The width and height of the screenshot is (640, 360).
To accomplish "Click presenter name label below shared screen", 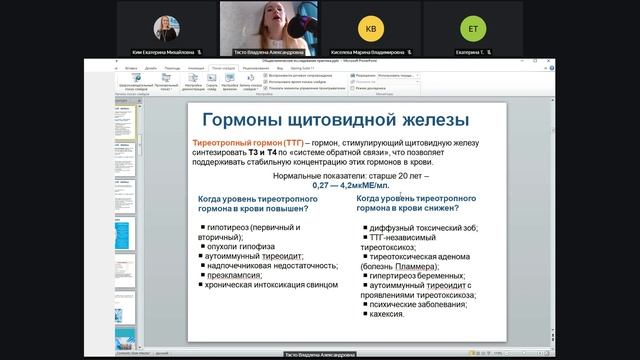I will (x=320, y=355).
